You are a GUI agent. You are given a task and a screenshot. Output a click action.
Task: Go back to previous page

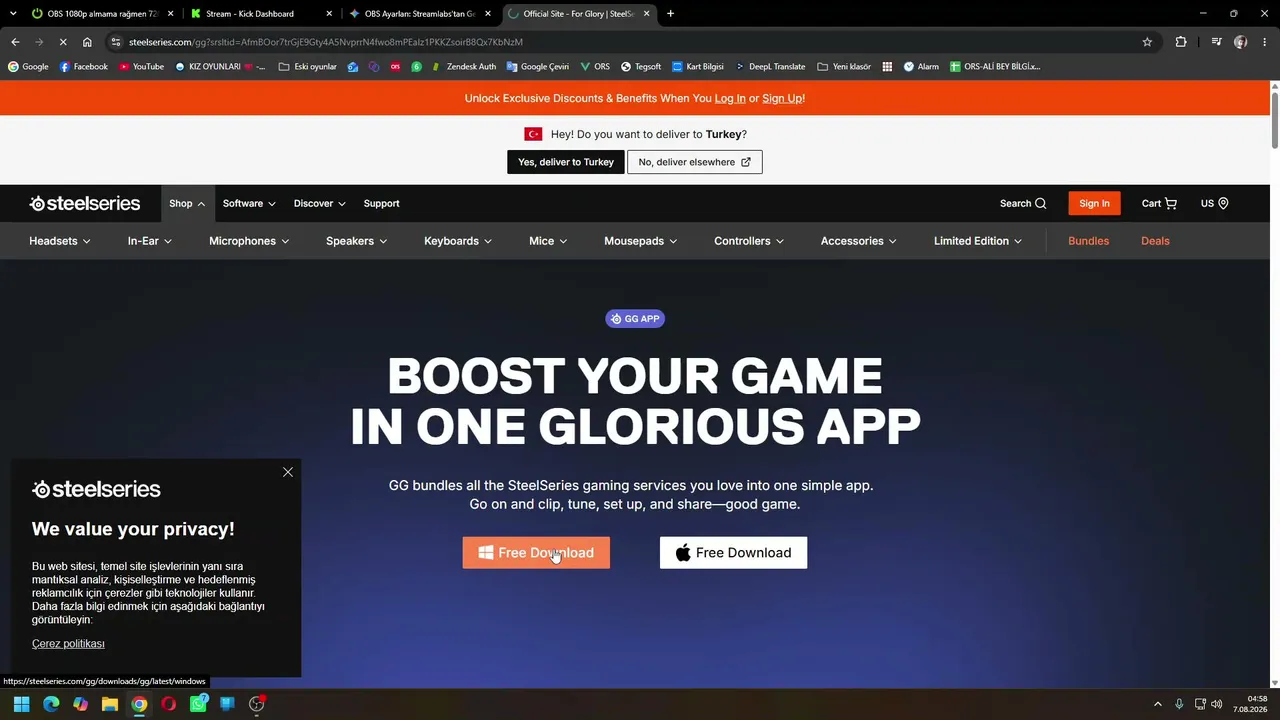pos(15,42)
